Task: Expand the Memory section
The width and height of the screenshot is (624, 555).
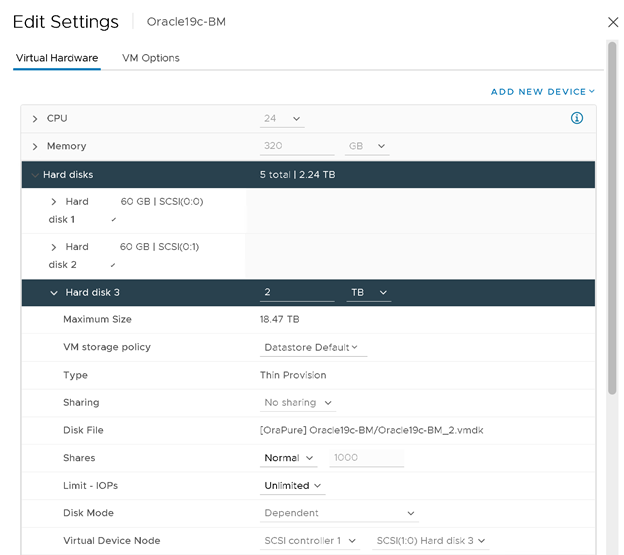Action: pos(35,147)
